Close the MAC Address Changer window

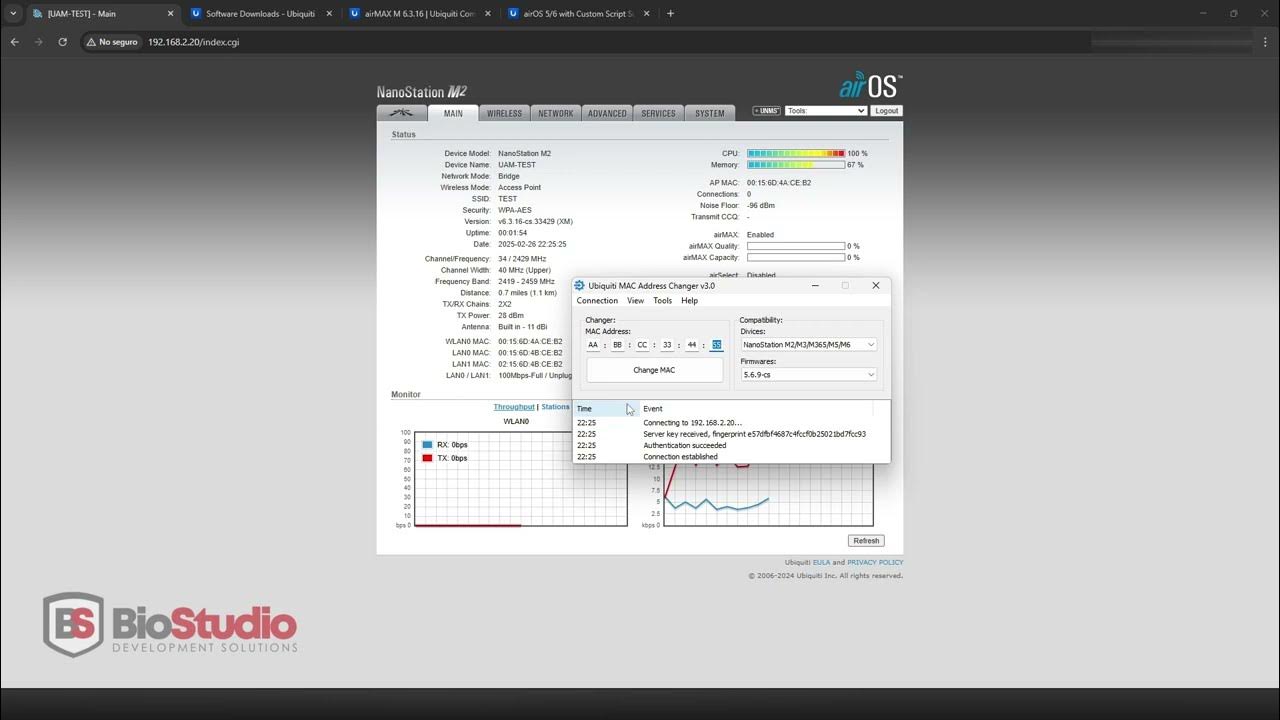tap(876, 285)
